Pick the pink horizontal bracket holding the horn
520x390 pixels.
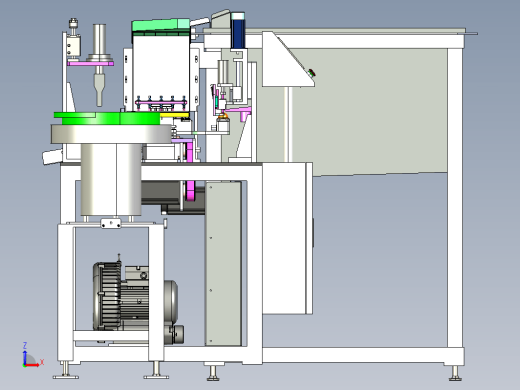(91, 63)
